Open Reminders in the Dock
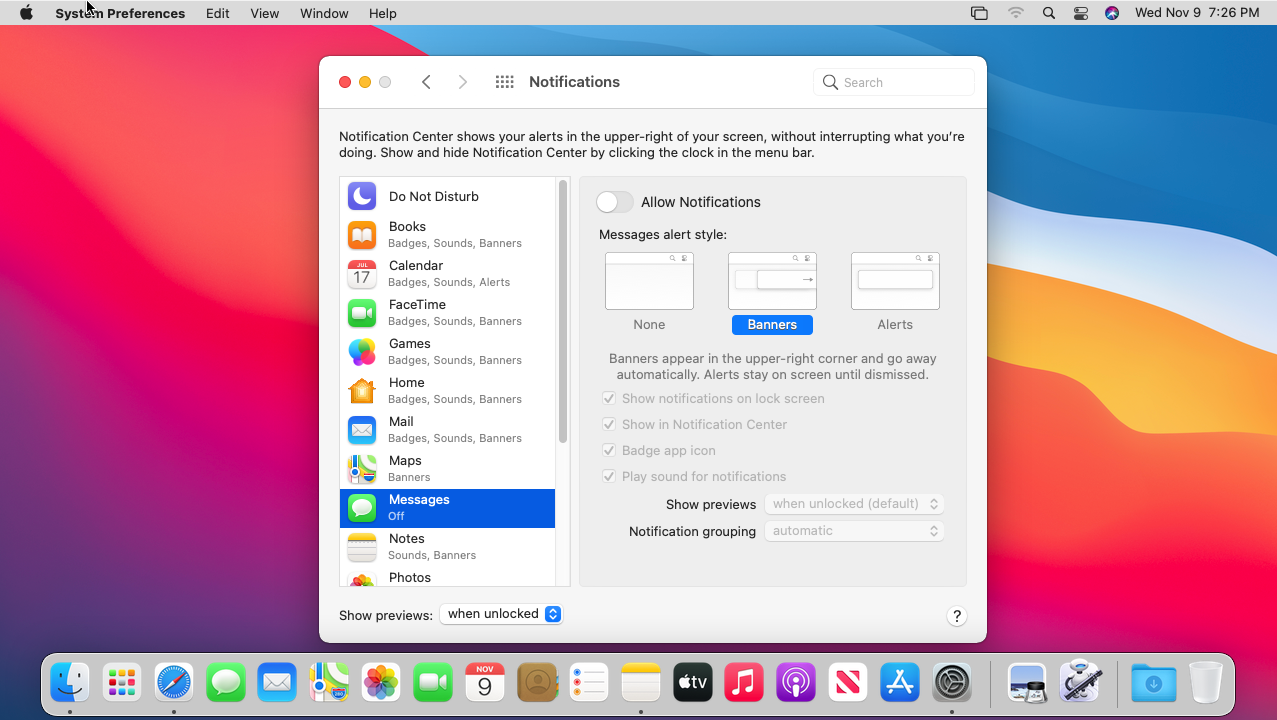Image resolution: width=1277 pixels, height=720 pixels. 589,683
